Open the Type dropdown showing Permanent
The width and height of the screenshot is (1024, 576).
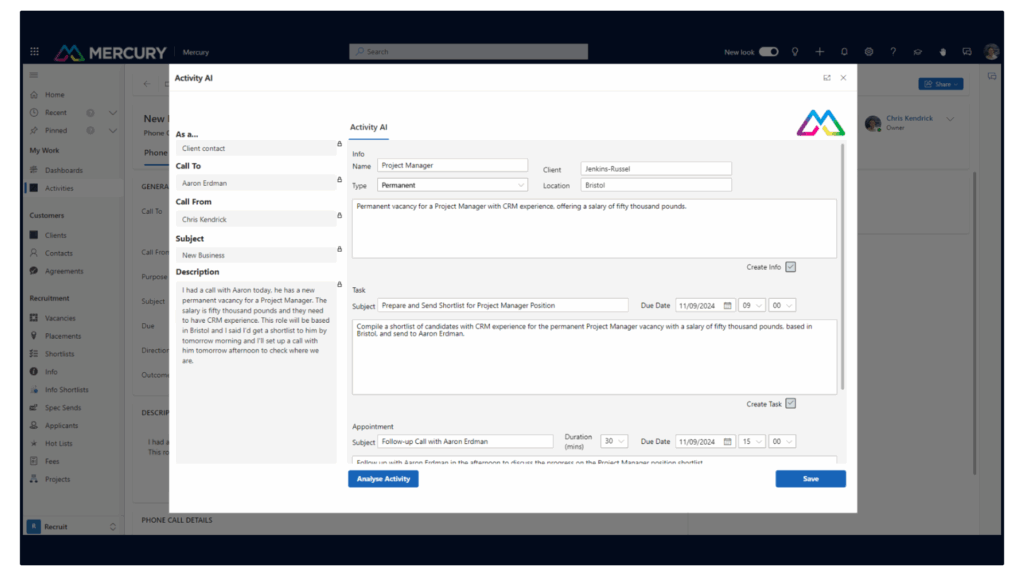click(x=452, y=185)
